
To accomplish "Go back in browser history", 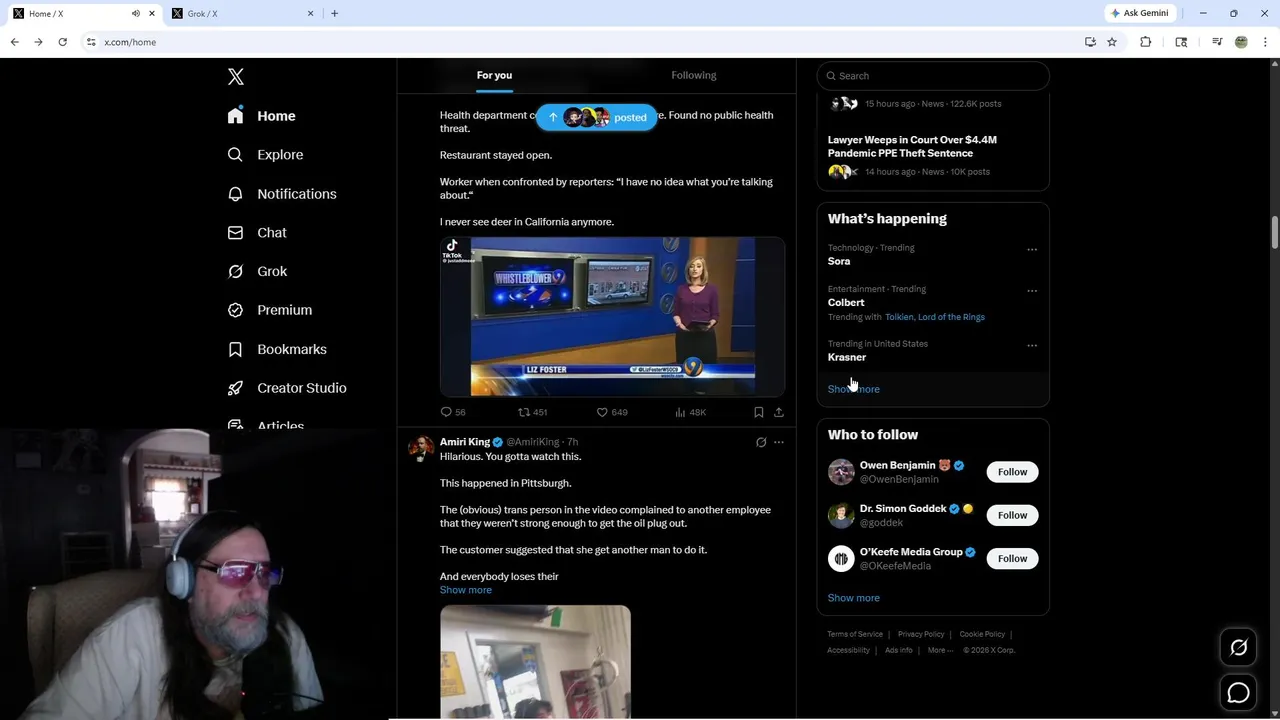I will (x=15, y=42).
